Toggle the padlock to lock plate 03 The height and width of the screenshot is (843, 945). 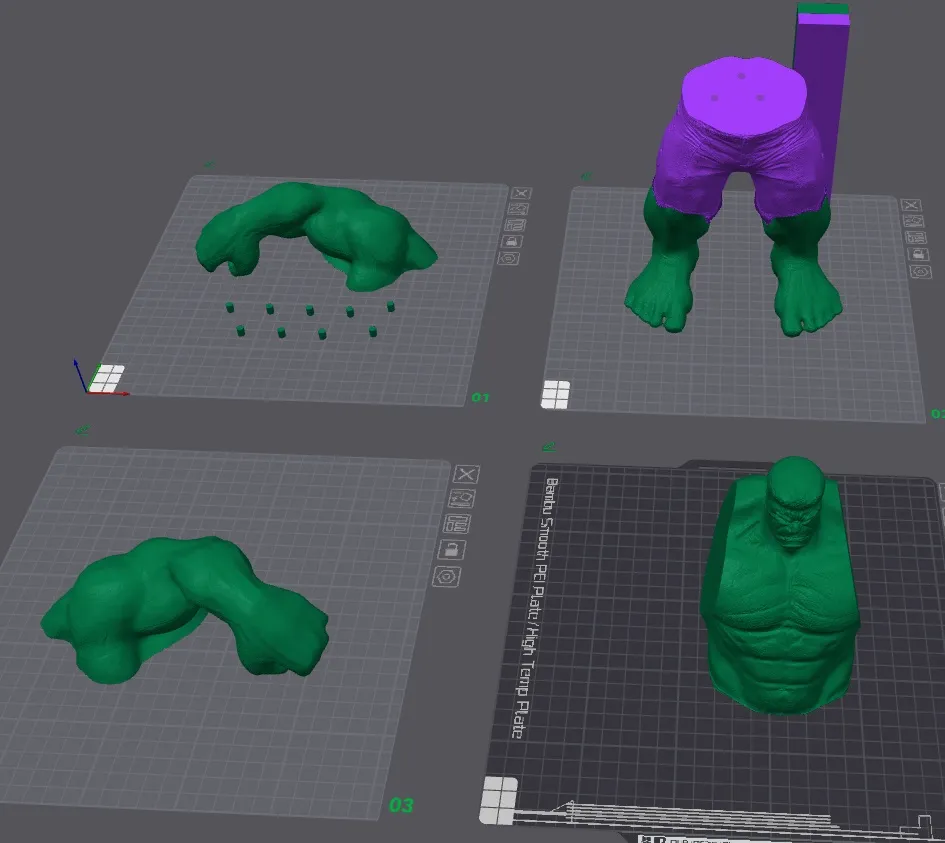click(x=452, y=548)
